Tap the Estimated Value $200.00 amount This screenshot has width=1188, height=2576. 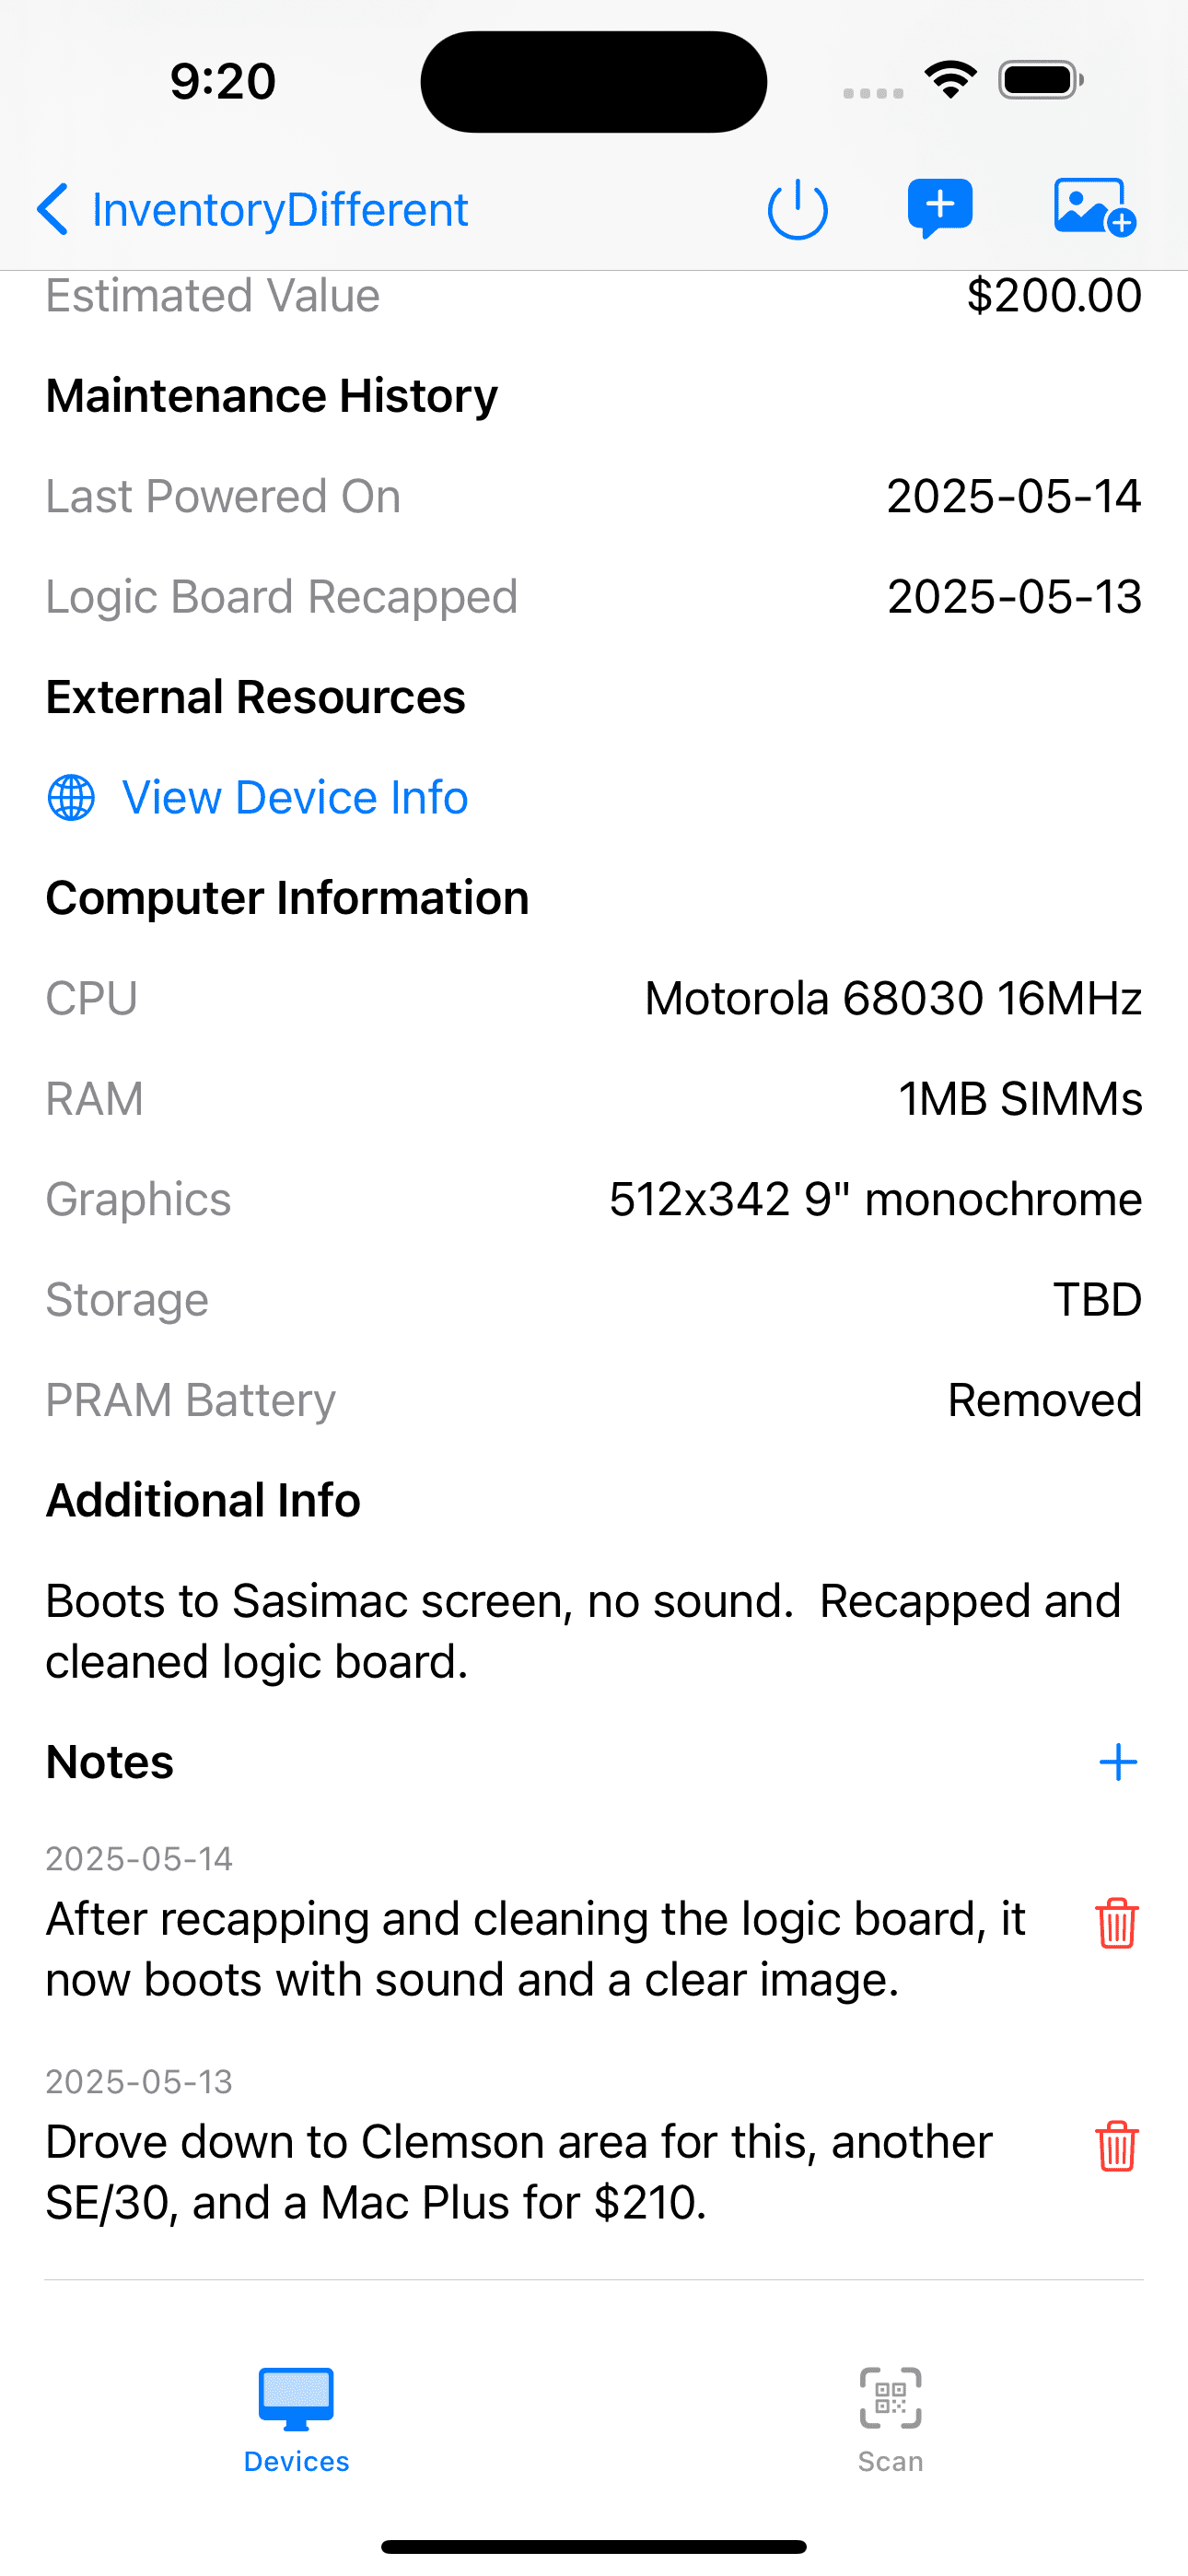pyautogui.click(x=1054, y=296)
